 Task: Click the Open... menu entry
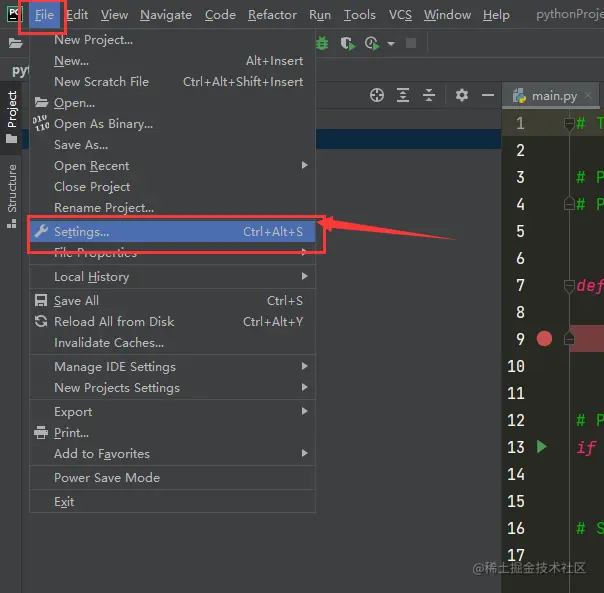click(x=173, y=103)
